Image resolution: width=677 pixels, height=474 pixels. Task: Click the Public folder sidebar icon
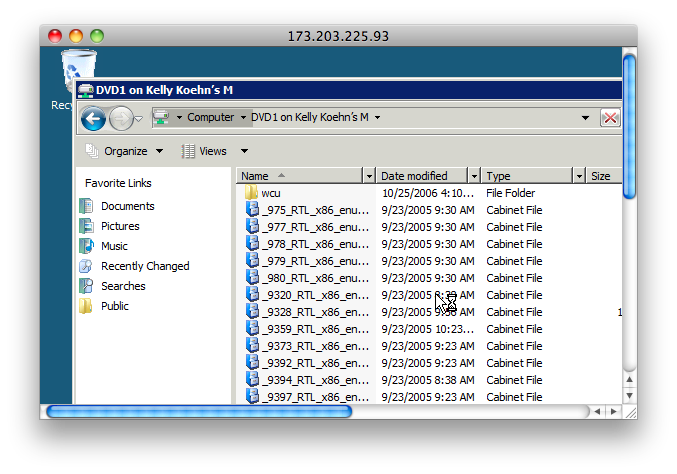[86, 306]
